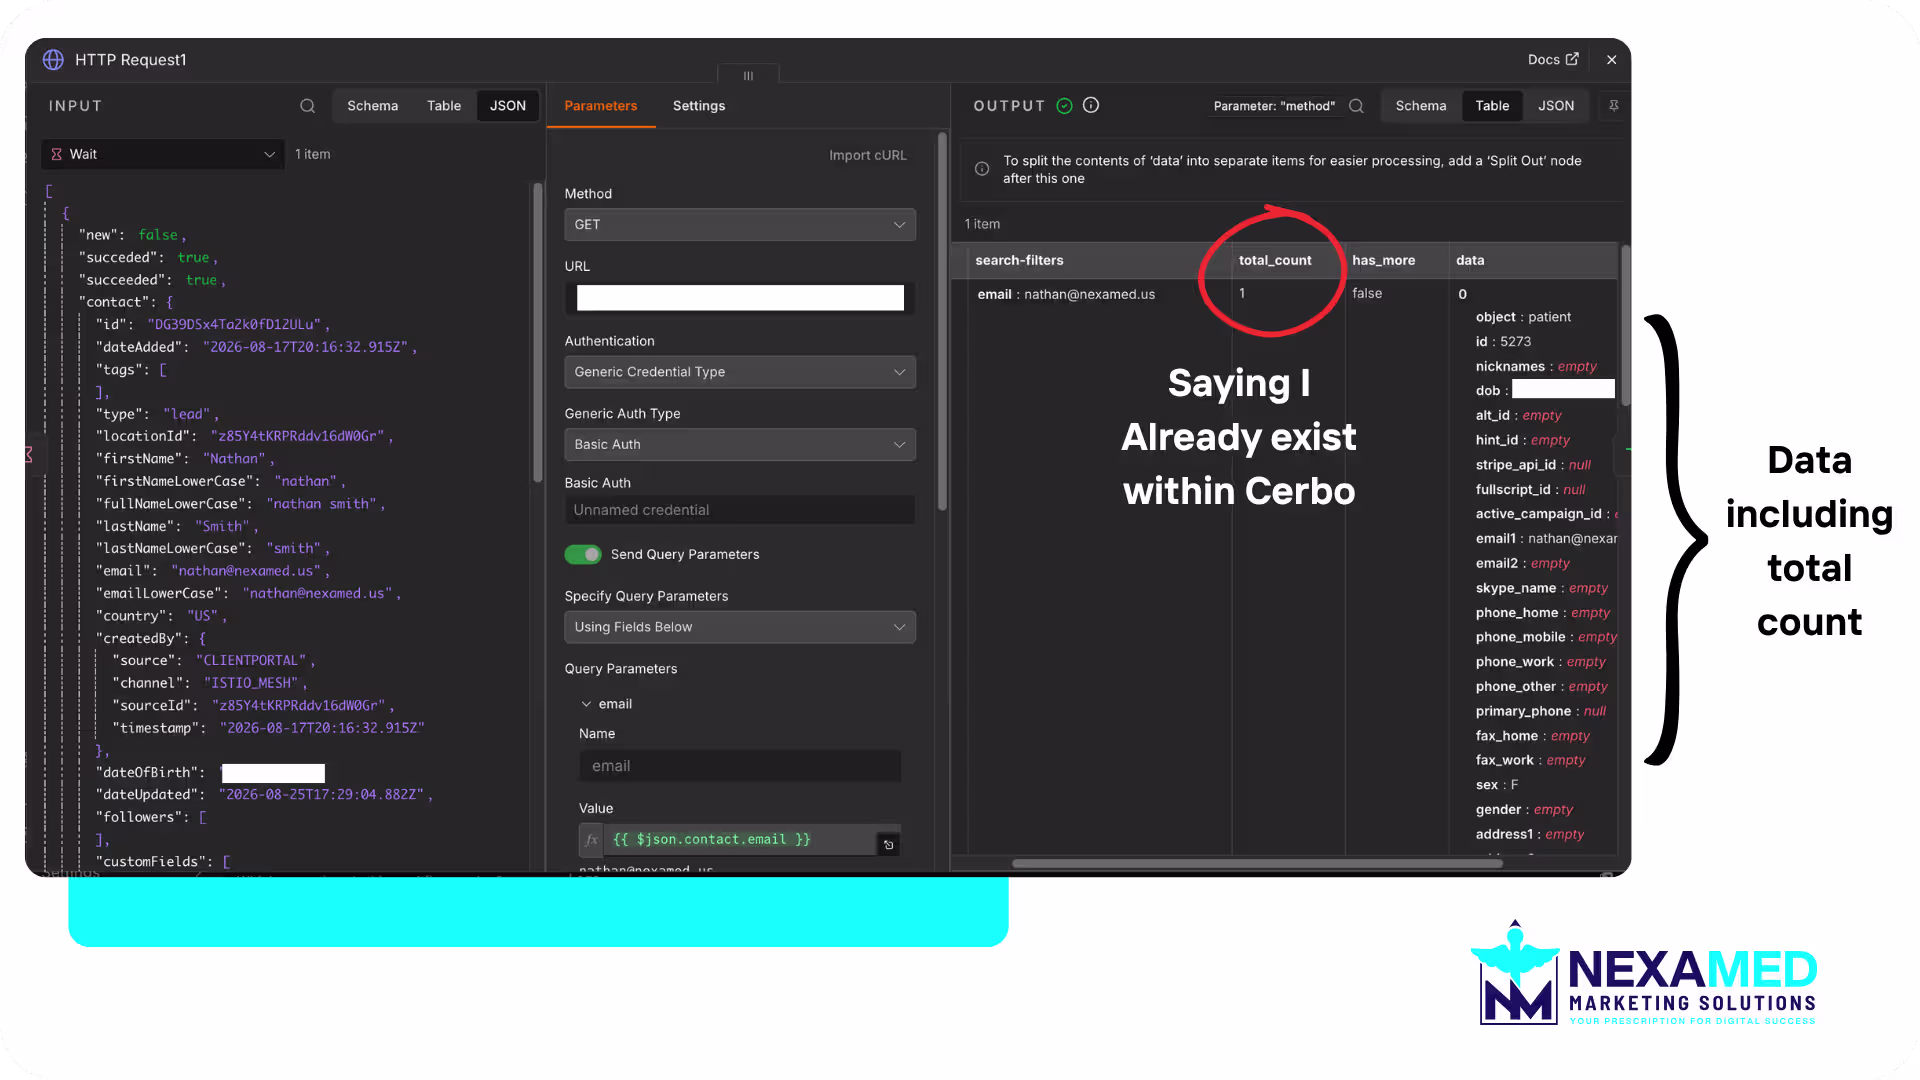Screen dimensions: 1920x1080
Task: Search the input data with magnifier icon
Action: click(x=307, y=106)
